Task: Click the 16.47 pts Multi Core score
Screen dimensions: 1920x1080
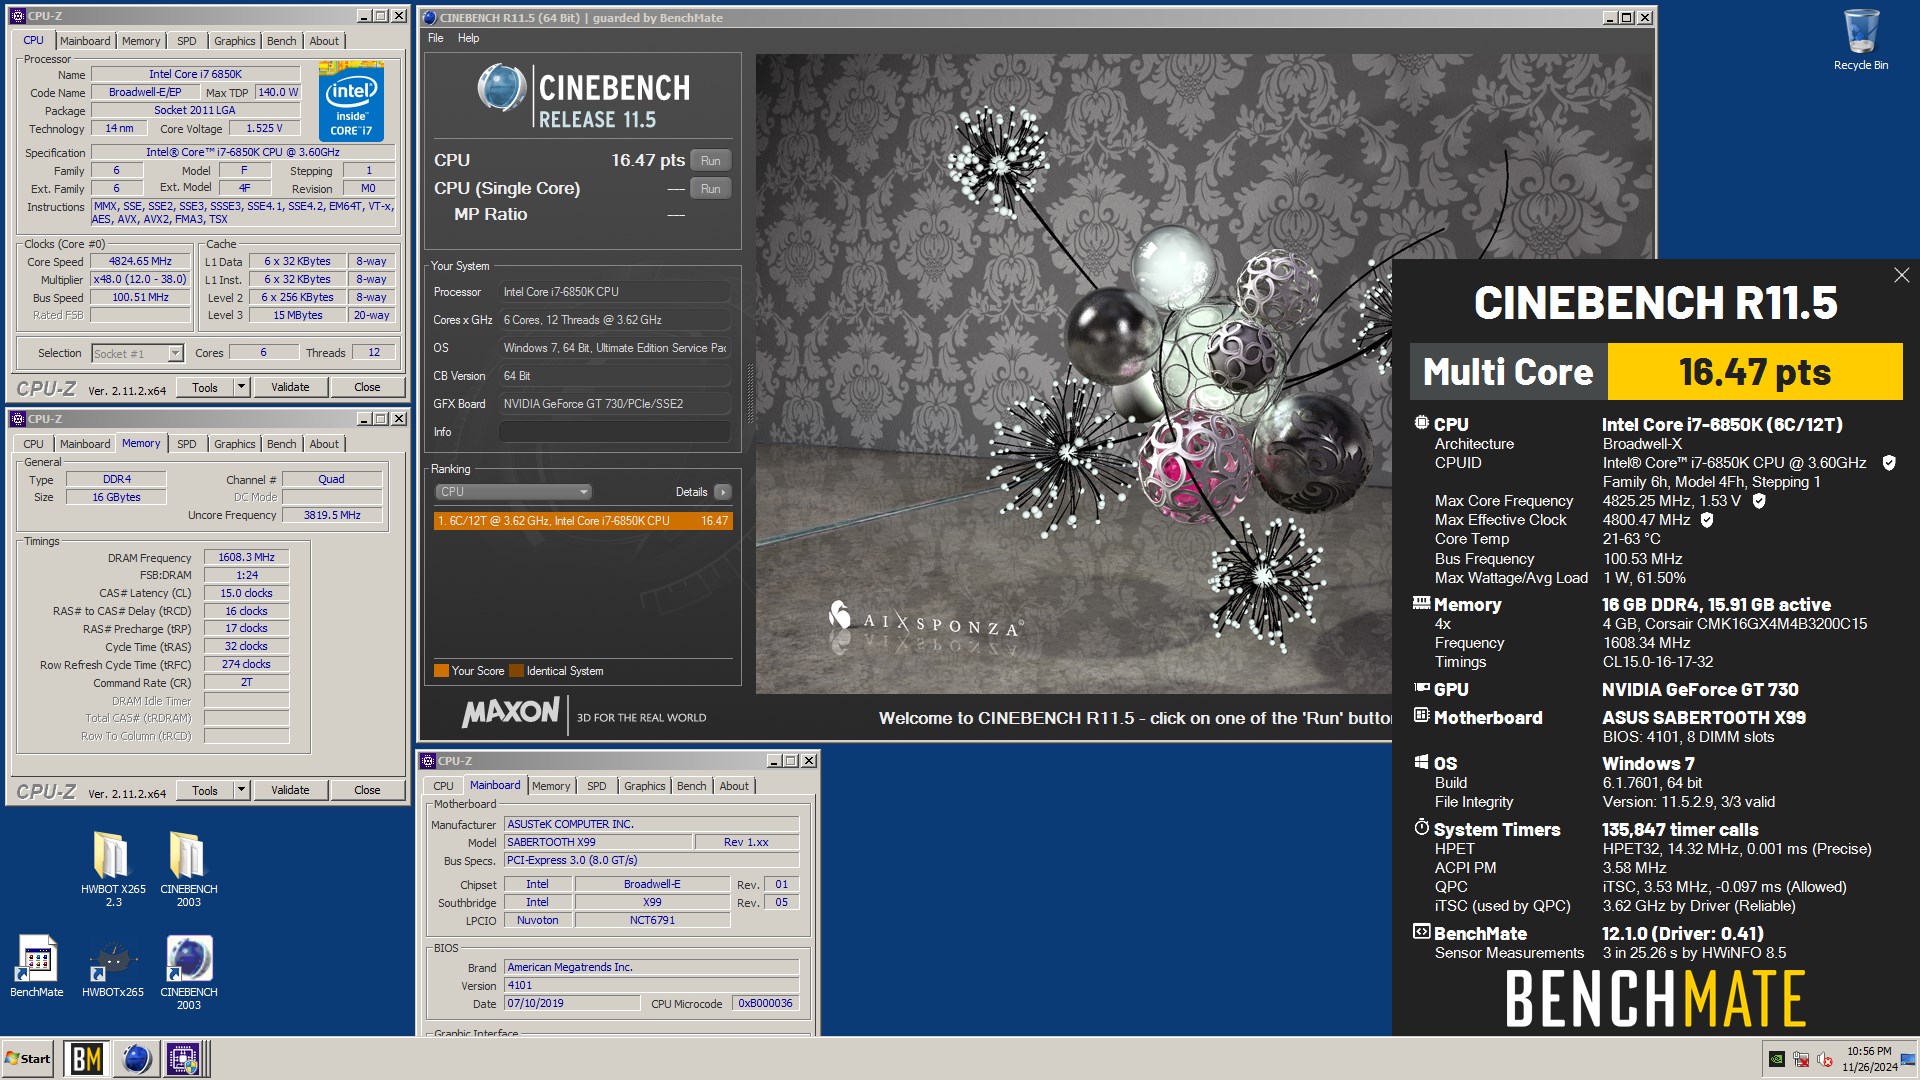Action: [x=1754, y=372]
